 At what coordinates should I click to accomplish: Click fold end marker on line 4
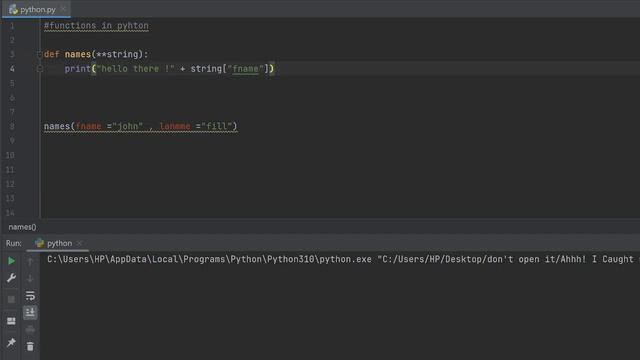pyautogui.click(x=40, y=69)
